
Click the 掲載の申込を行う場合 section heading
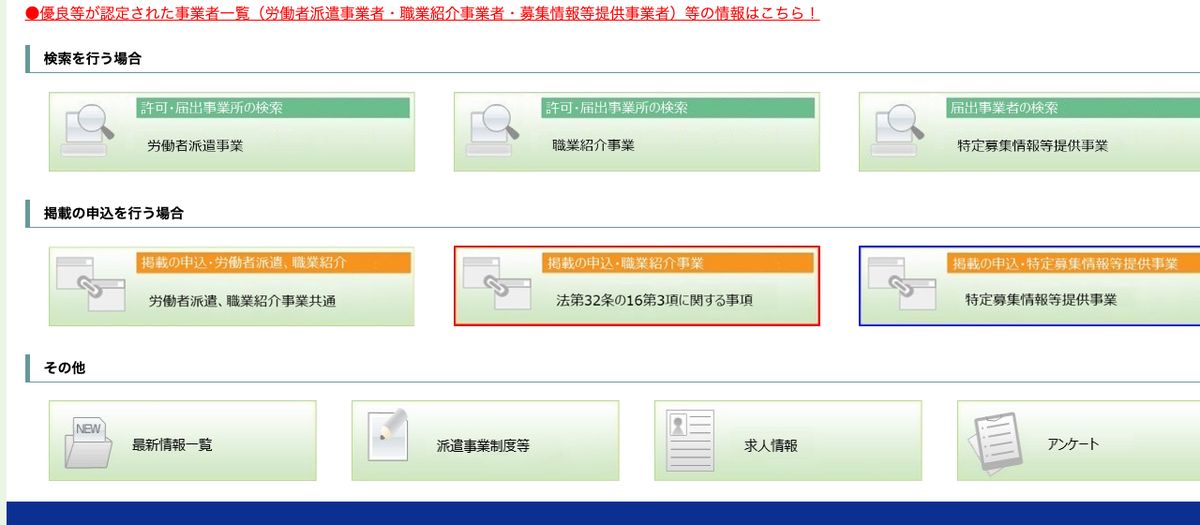pos(113,213)
